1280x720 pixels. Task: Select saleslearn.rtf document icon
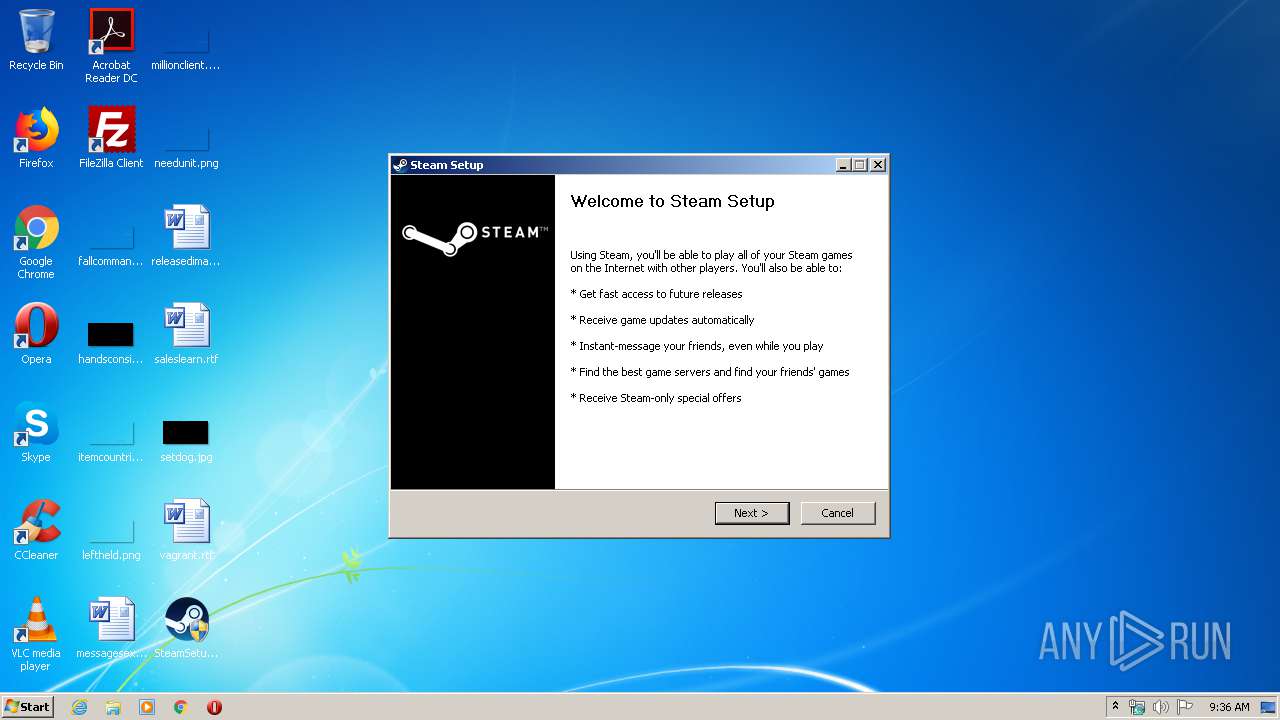click(x=186, y=334)
